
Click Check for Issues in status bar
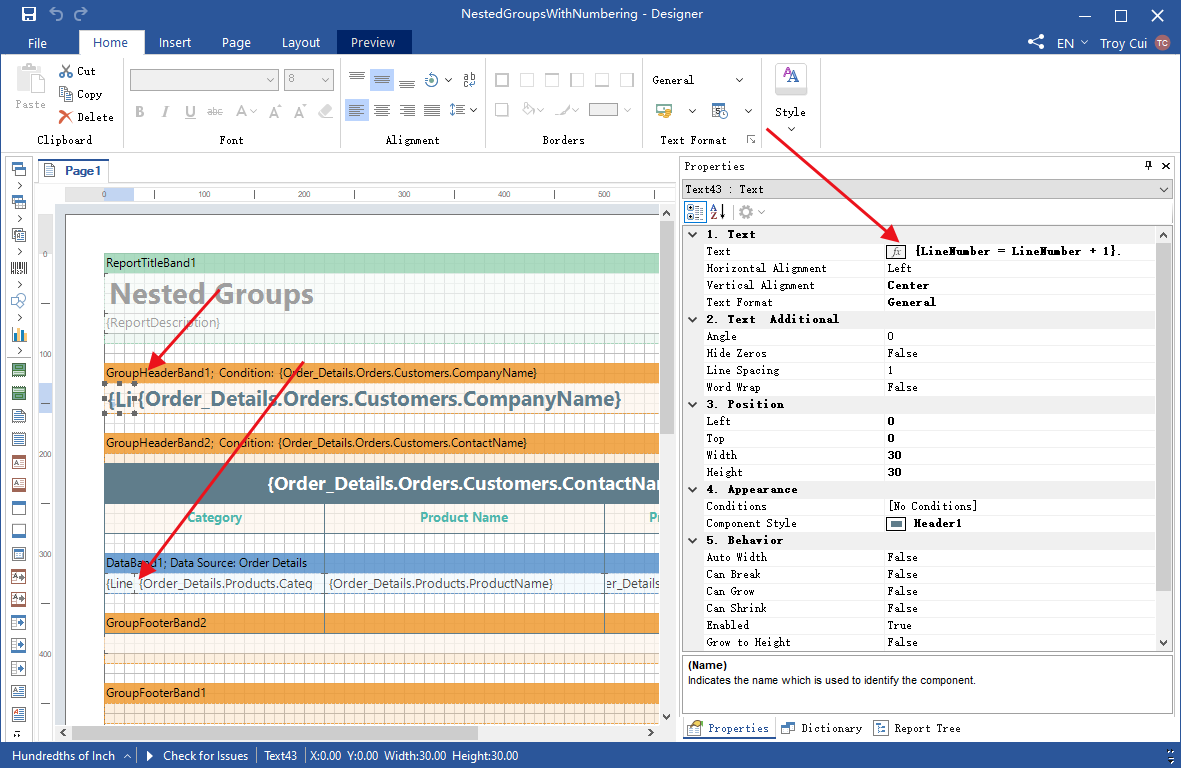point(205,756)
